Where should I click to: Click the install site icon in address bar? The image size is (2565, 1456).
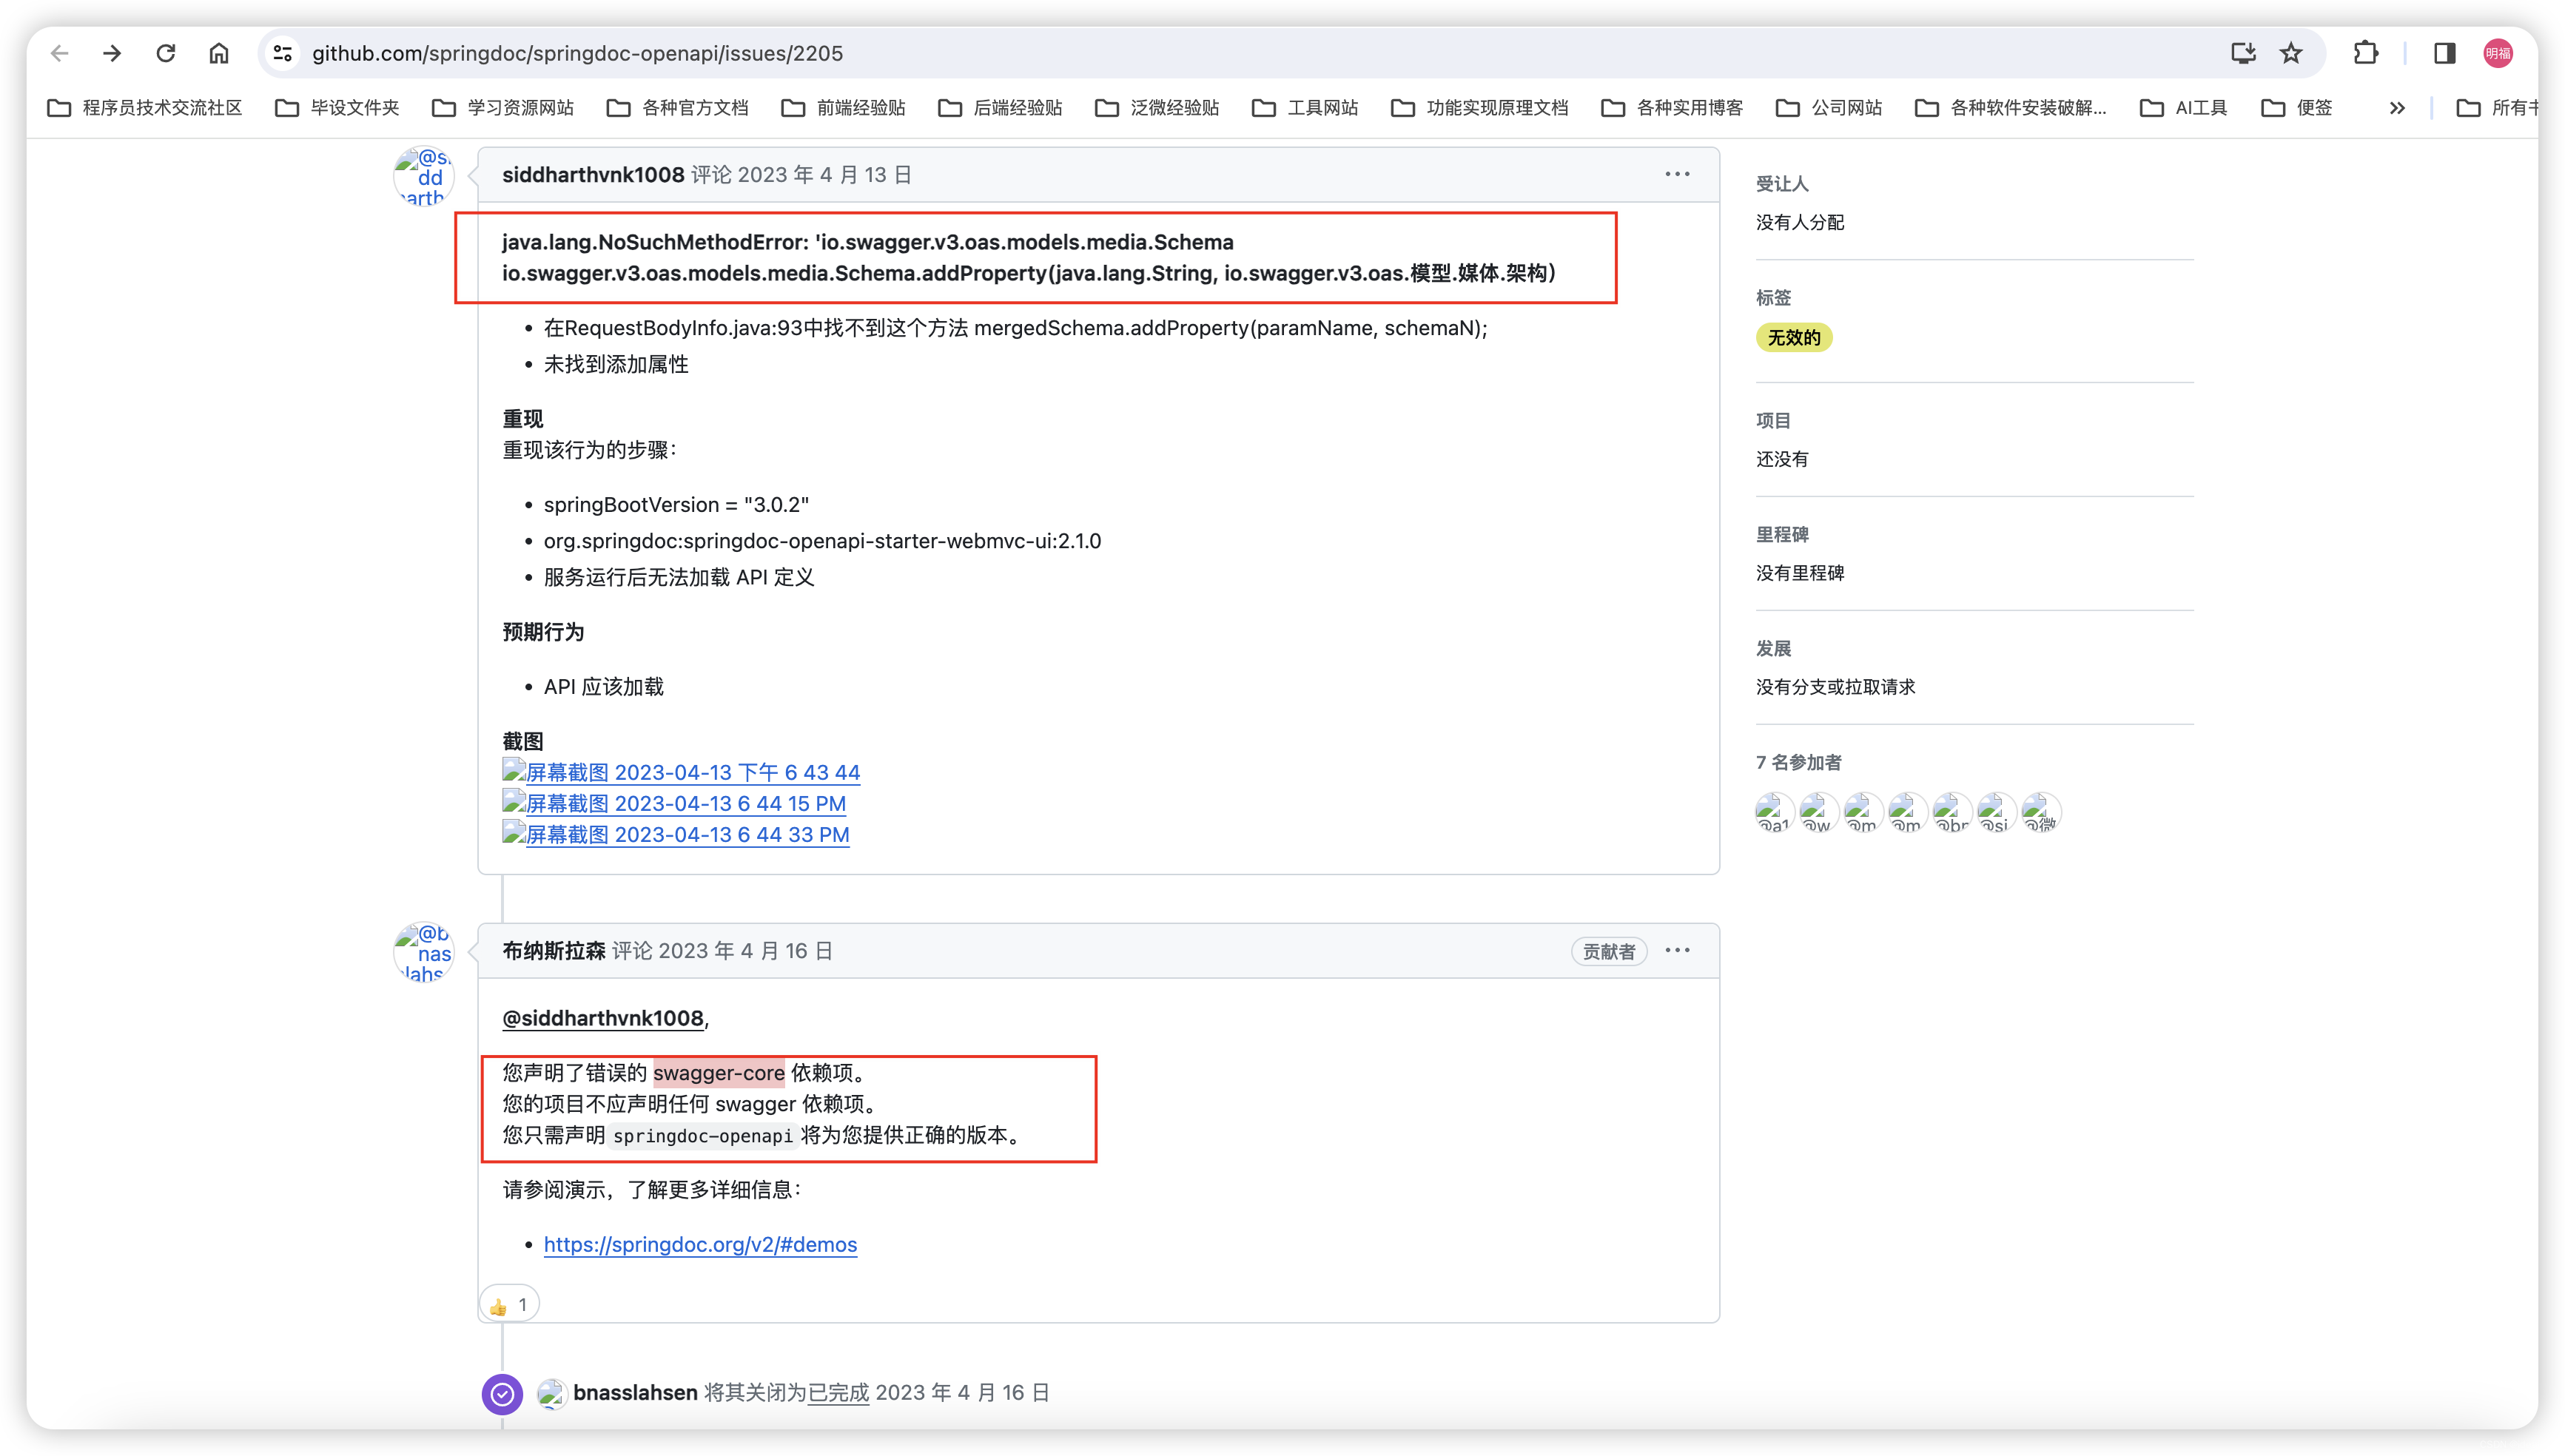(2243, 53)
